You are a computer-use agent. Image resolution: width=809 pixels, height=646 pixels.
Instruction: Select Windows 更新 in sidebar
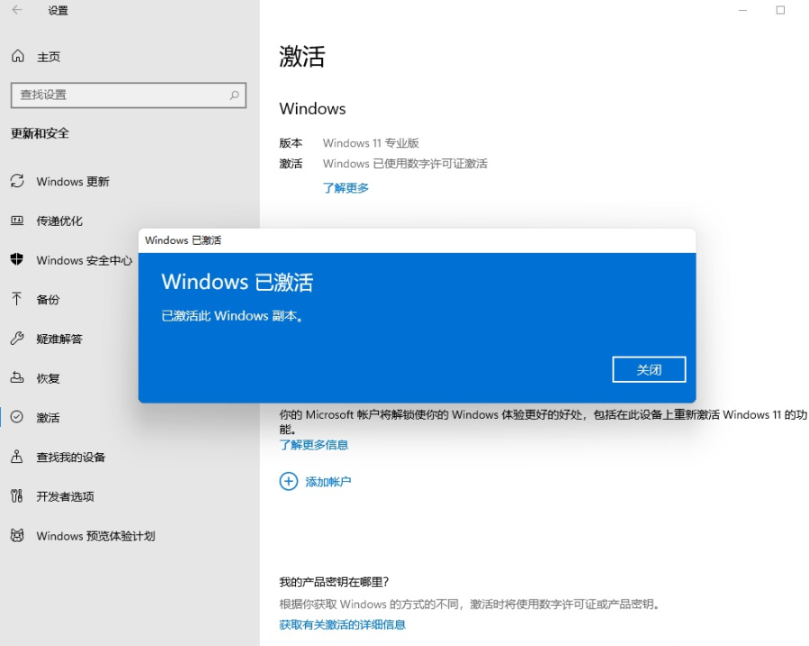pos(73,182)
